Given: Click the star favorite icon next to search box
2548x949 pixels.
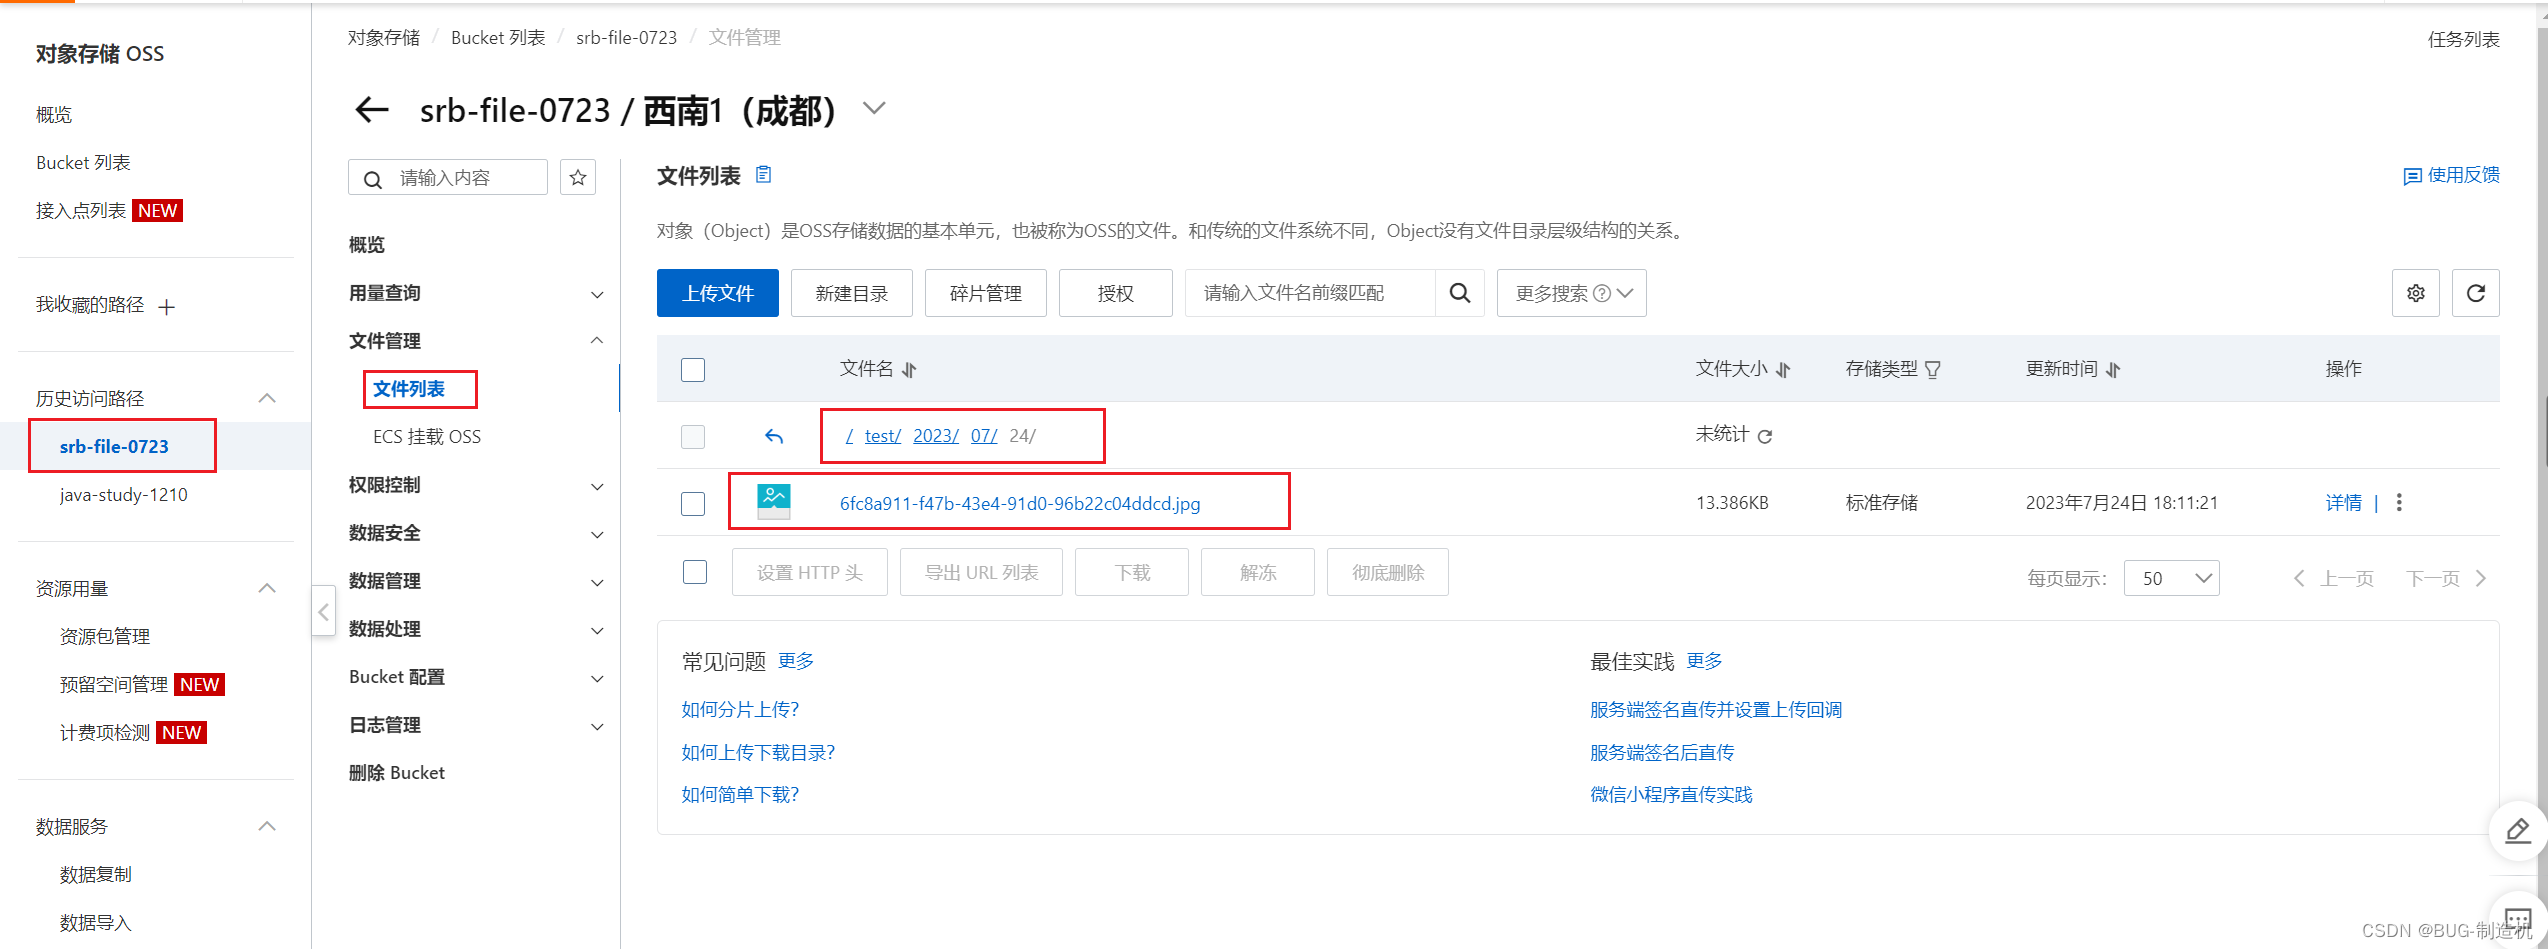Looking at the screenshot, I should (x=578, y=178).
